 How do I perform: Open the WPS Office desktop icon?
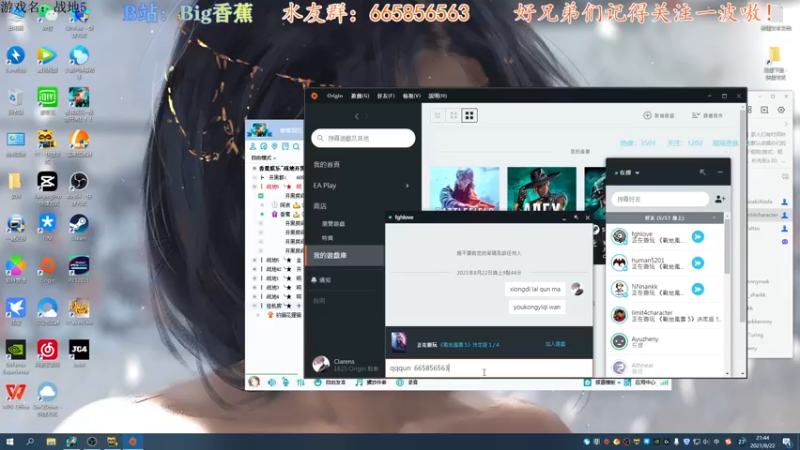click(x=16, y=396)
